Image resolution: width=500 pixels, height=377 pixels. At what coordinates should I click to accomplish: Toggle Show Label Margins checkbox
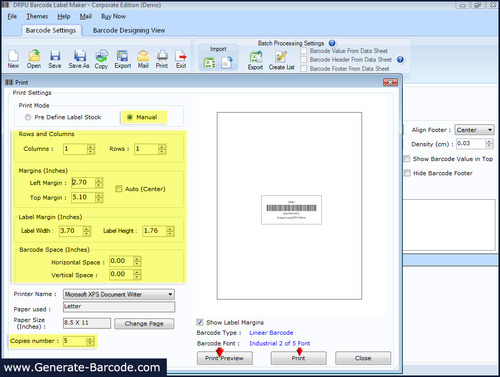coord(200,322)
